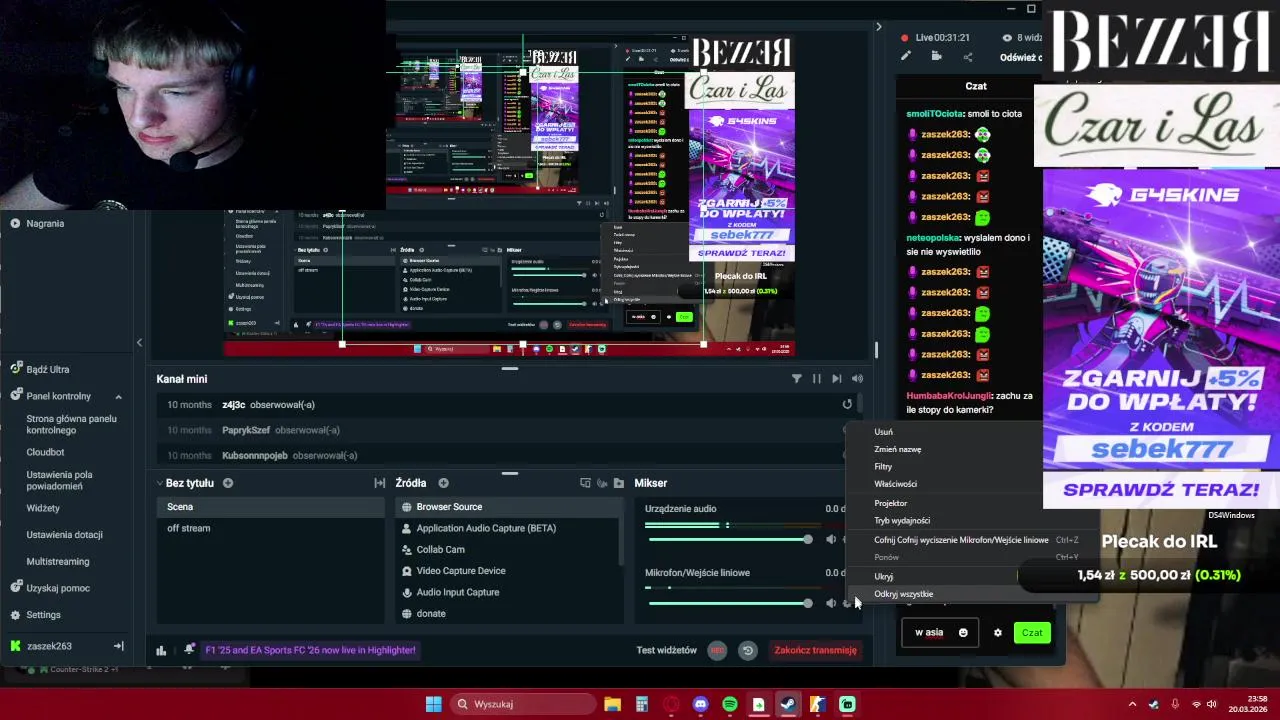The height and width of the screenshot is (720, 1280).
Task: Open Uzyskaj pomoc in the sidebar
Action: (x=58, y=588)
